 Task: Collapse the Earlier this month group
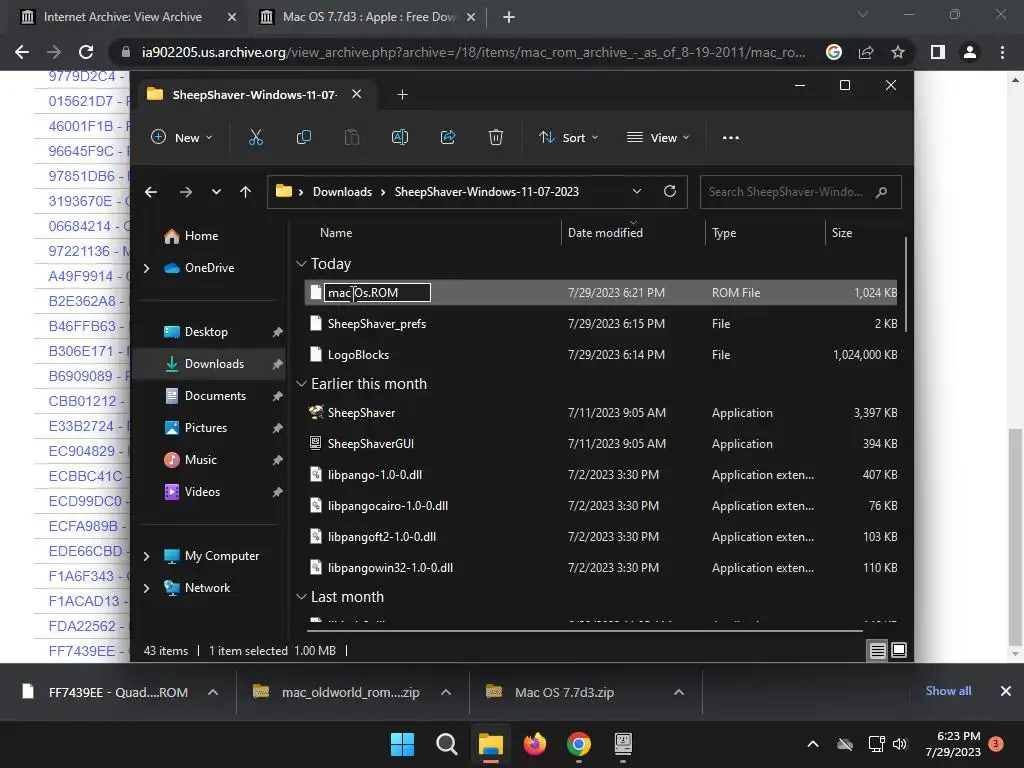301,384
